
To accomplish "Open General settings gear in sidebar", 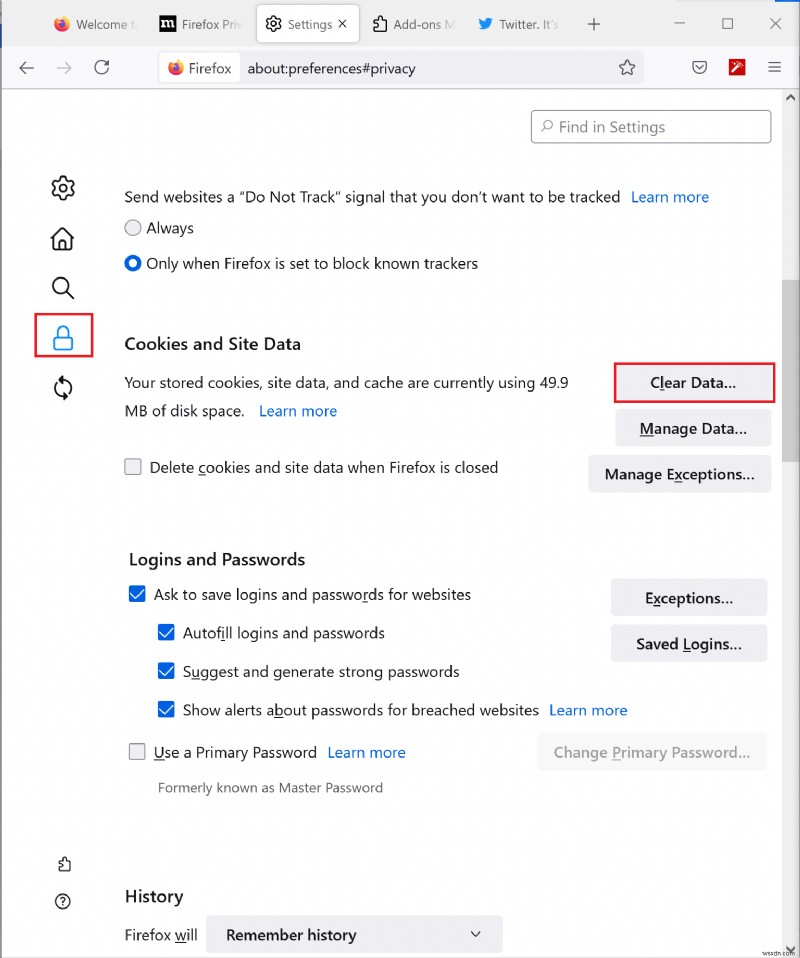I will click(x=63, y=188).
